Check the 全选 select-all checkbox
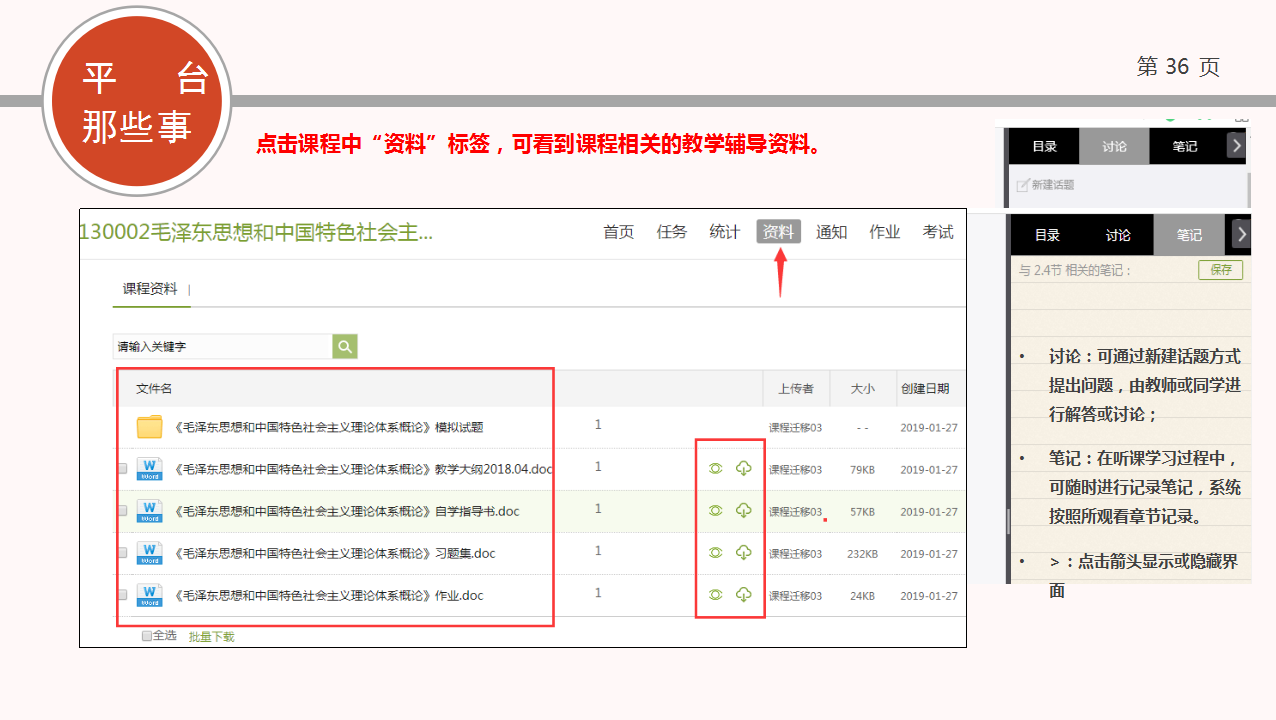This screenshot has height=720, width=1276. pos(147,635)
